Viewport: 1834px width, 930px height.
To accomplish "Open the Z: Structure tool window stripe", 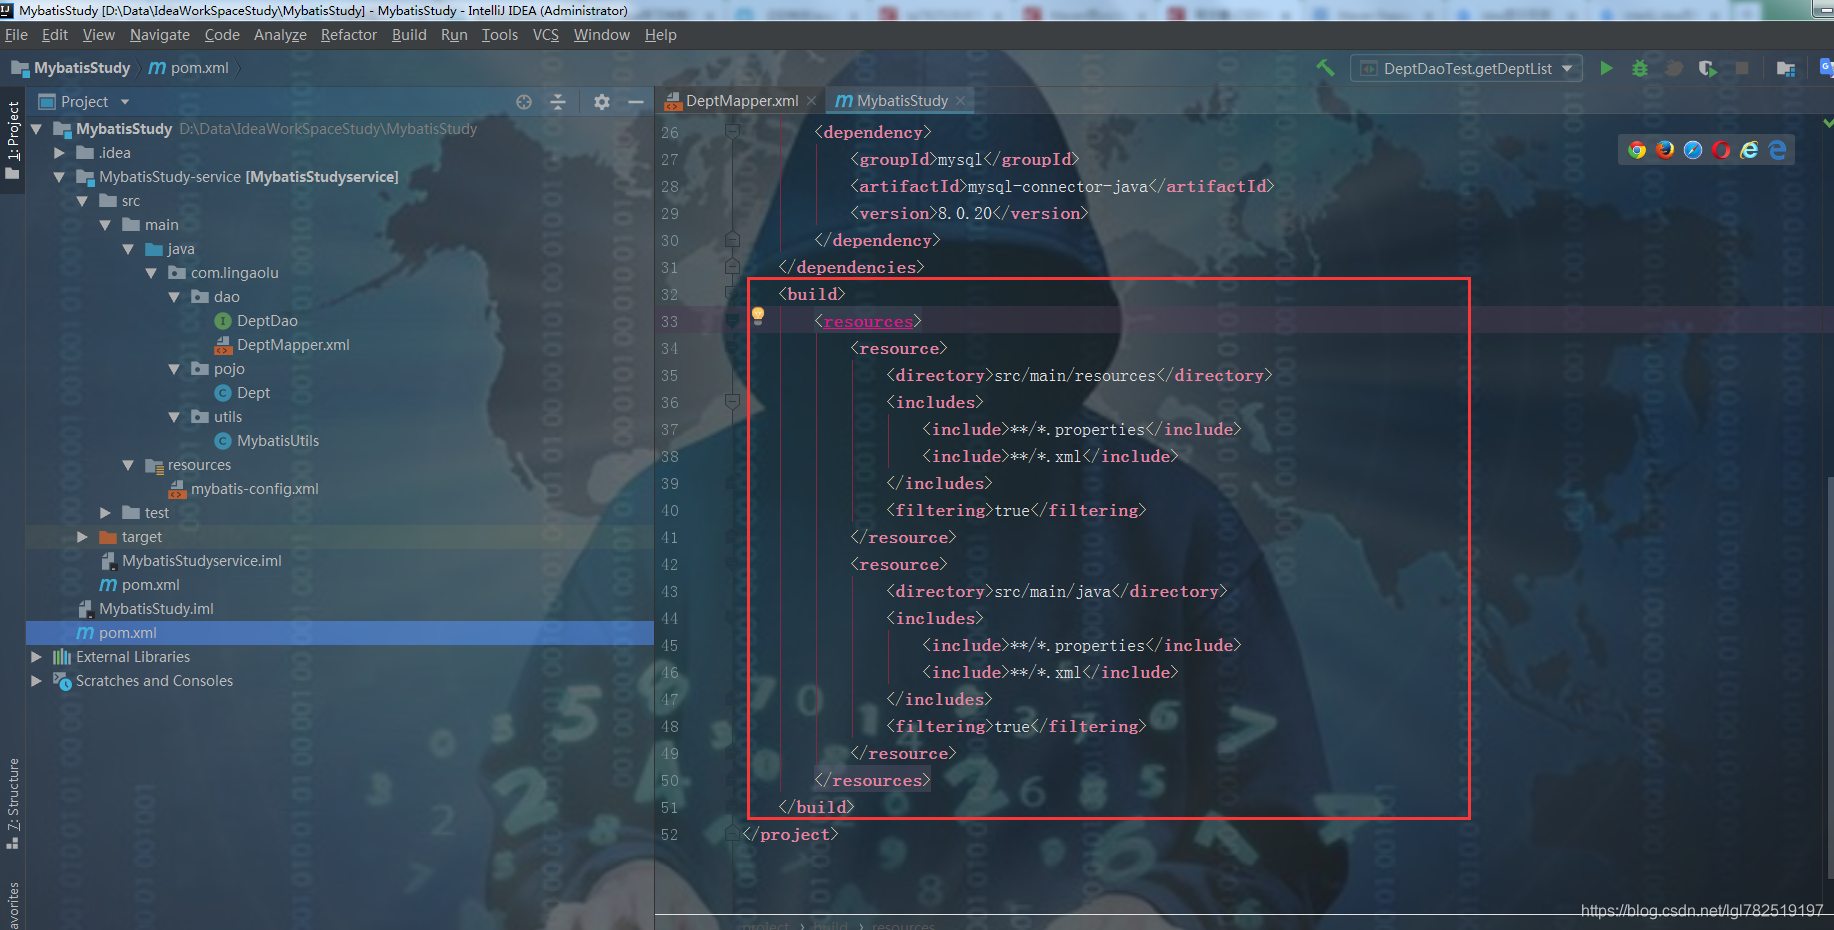I will (12, 803).
